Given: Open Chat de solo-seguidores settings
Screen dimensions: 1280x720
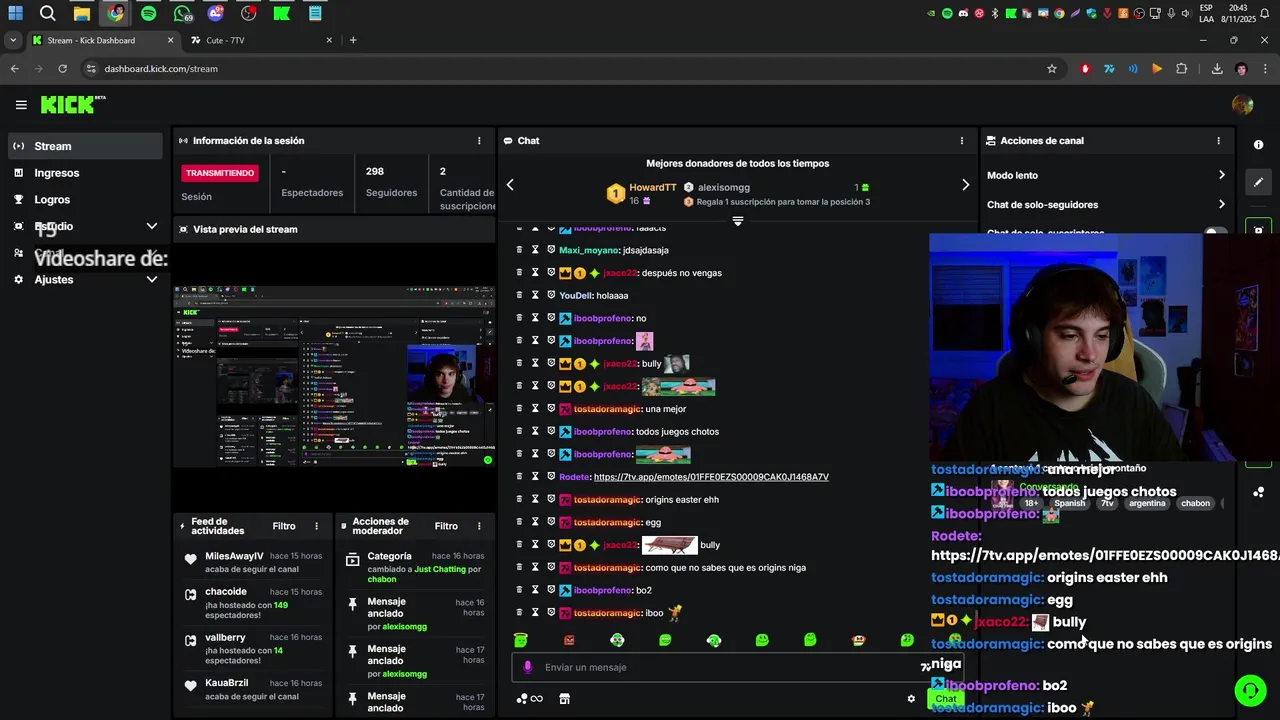Looking at the screenshot, I should tap(1106, 205).
